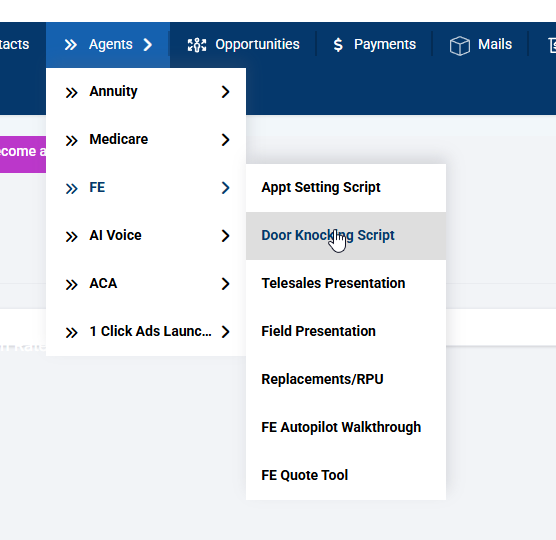This screenshot has width=556, height=540.
Task: Open the Appt Setting Script item
Action: pyautogui.click(x=346, y=188)
